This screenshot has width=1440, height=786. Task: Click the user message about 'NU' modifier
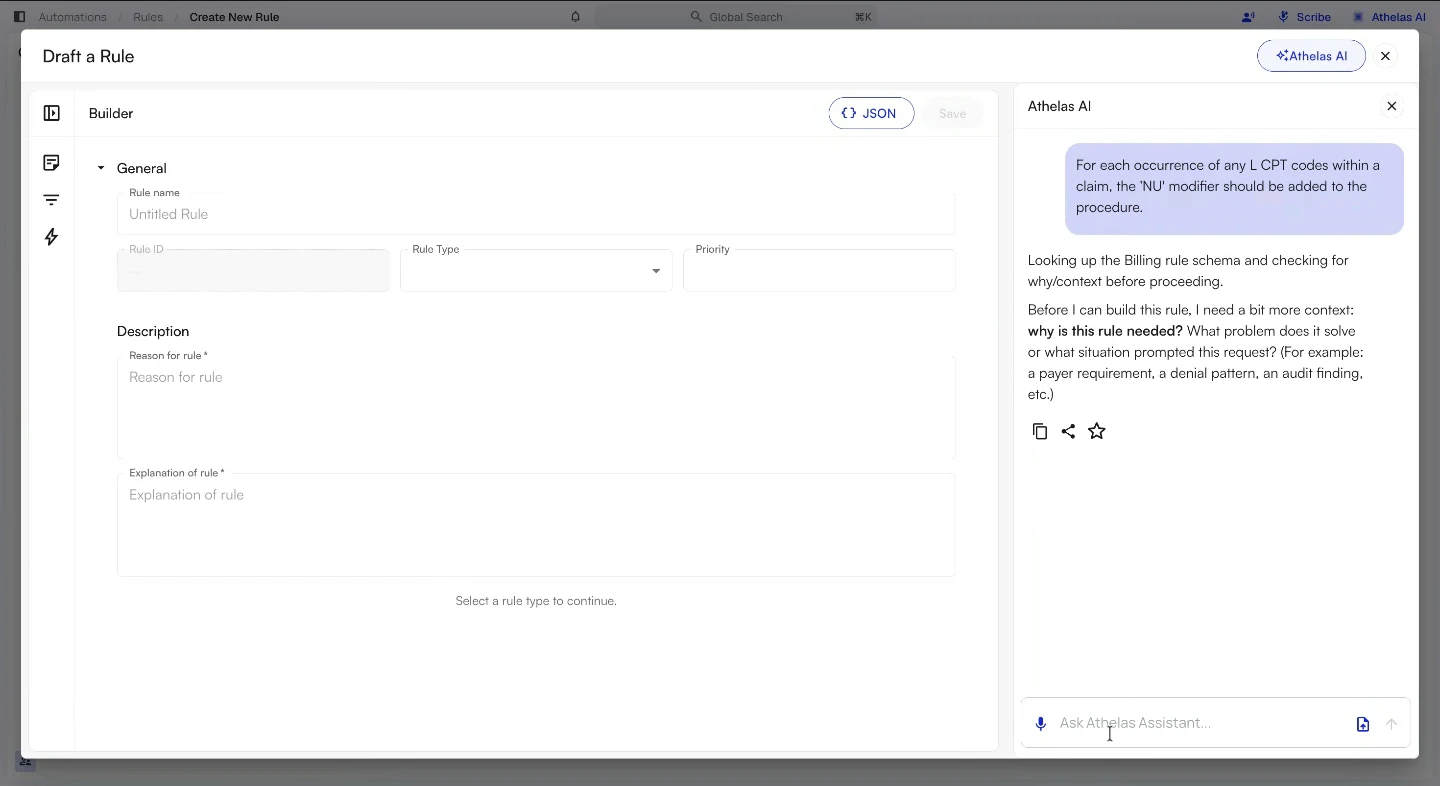pos(1234,189)
